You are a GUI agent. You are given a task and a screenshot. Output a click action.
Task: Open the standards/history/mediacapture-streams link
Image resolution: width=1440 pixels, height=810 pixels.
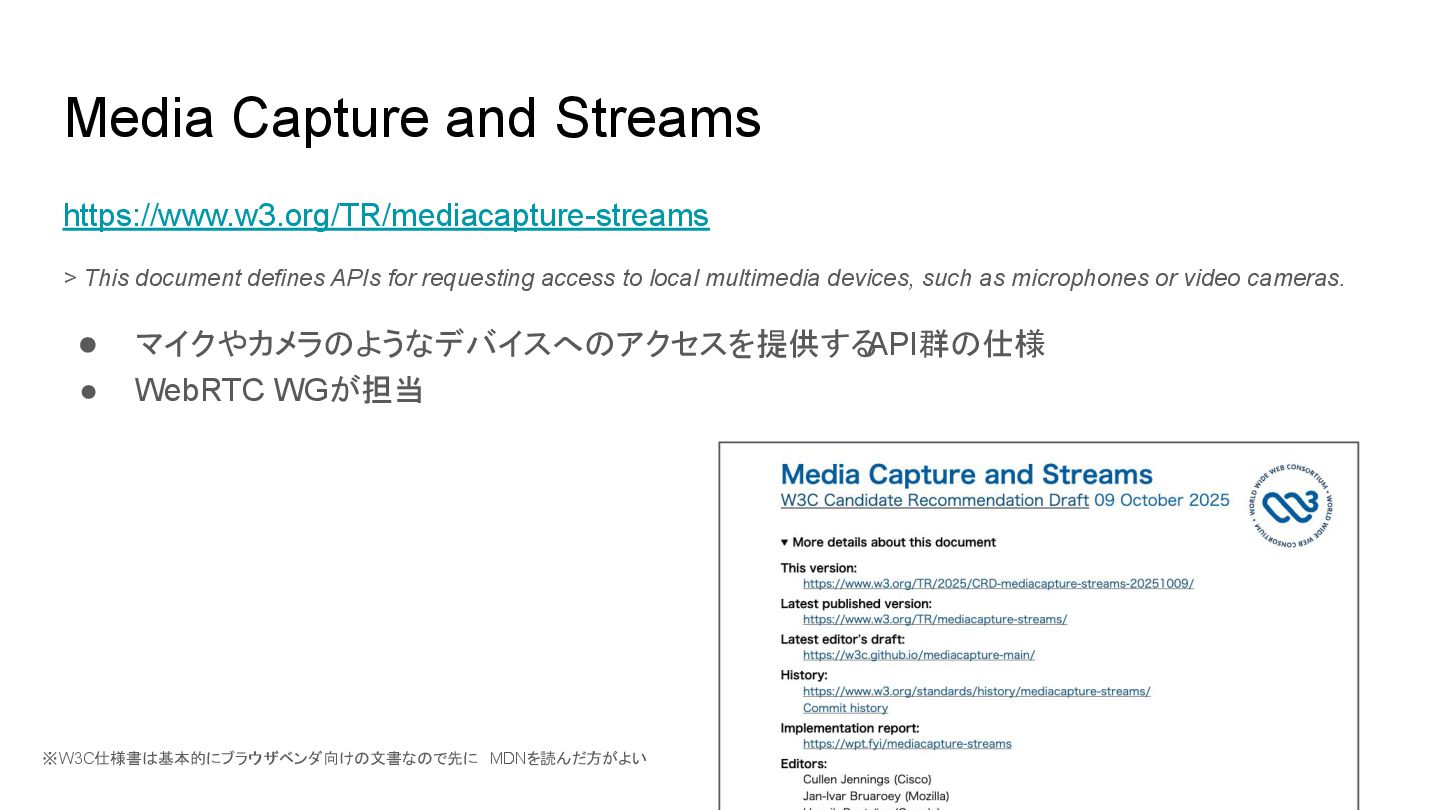pyautogui.click(x=976, y=691)
